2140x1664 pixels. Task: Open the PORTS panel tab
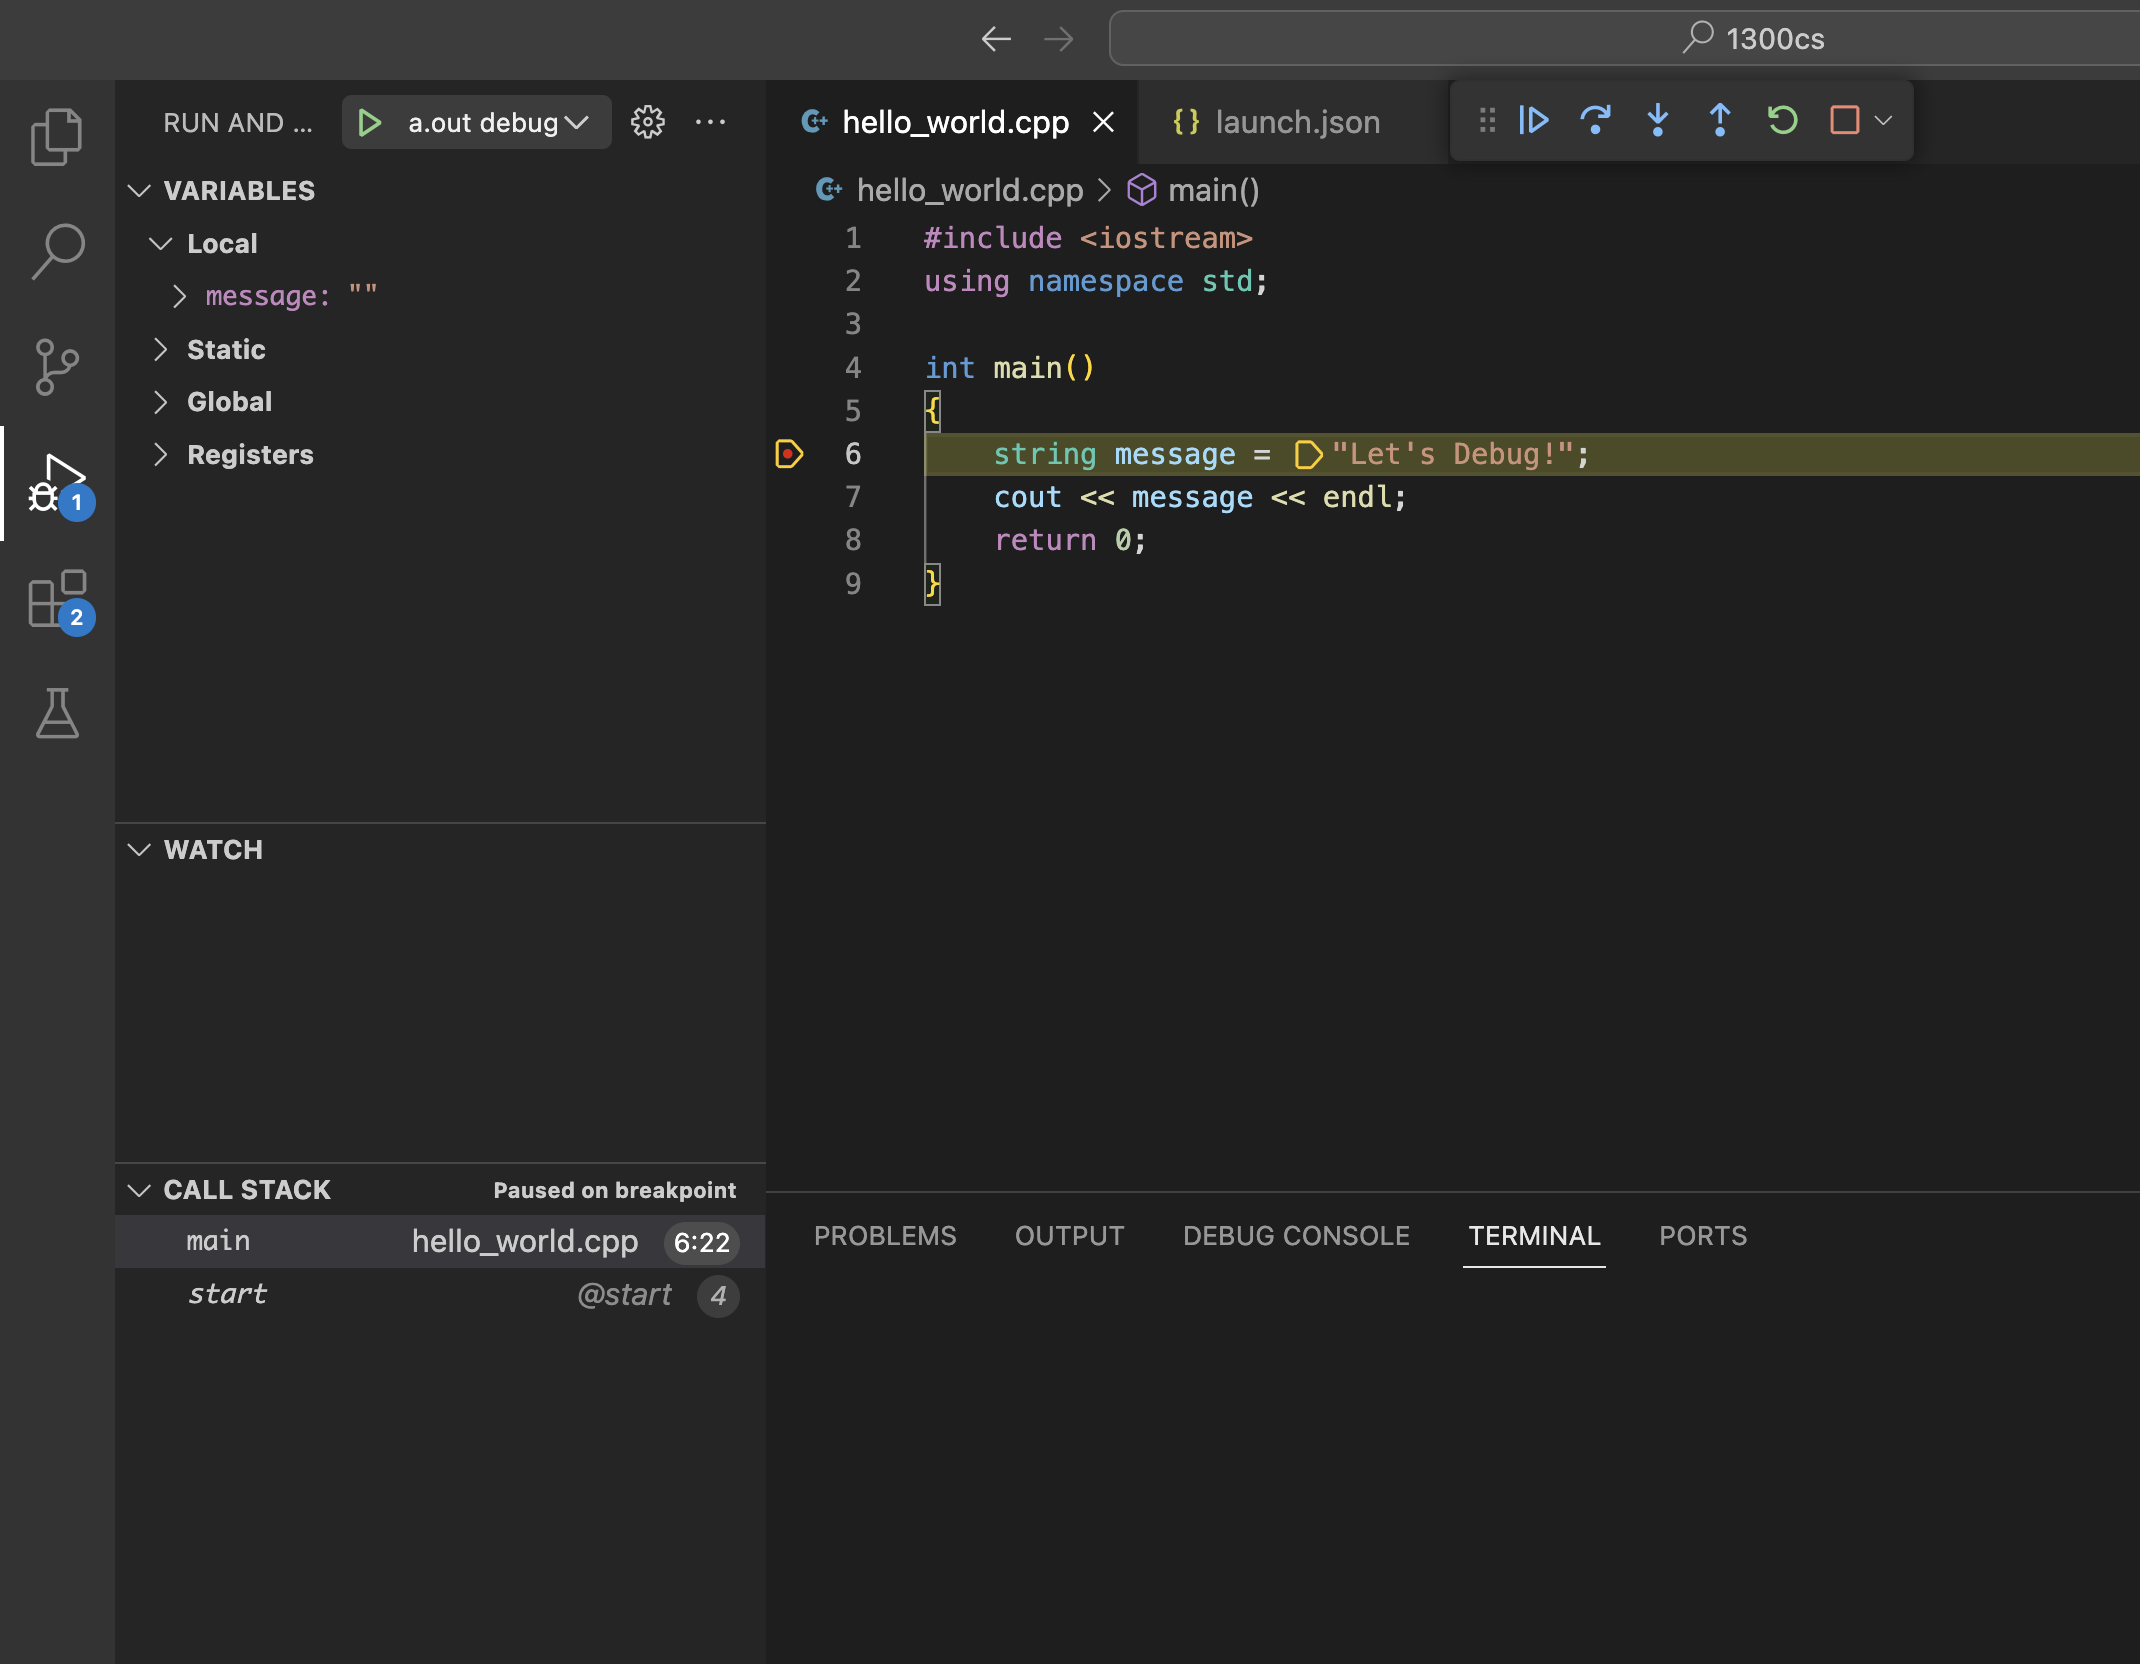pos(1703,1237)
